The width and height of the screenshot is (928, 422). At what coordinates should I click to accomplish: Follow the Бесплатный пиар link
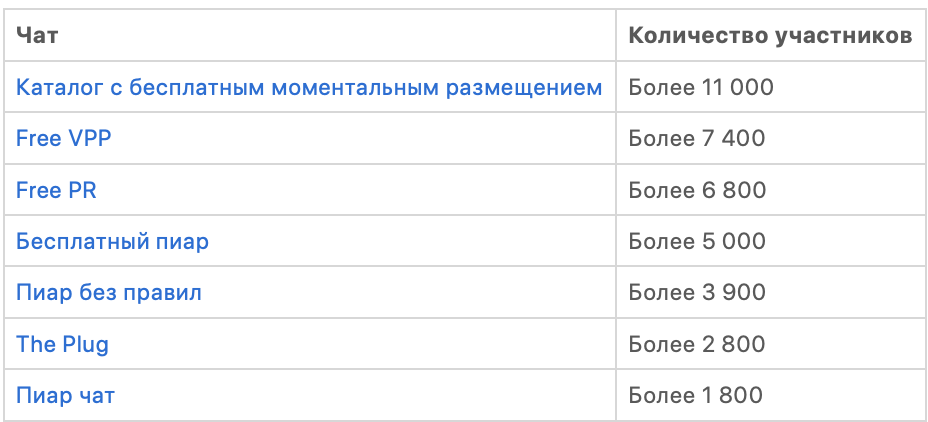pos(112,242)
